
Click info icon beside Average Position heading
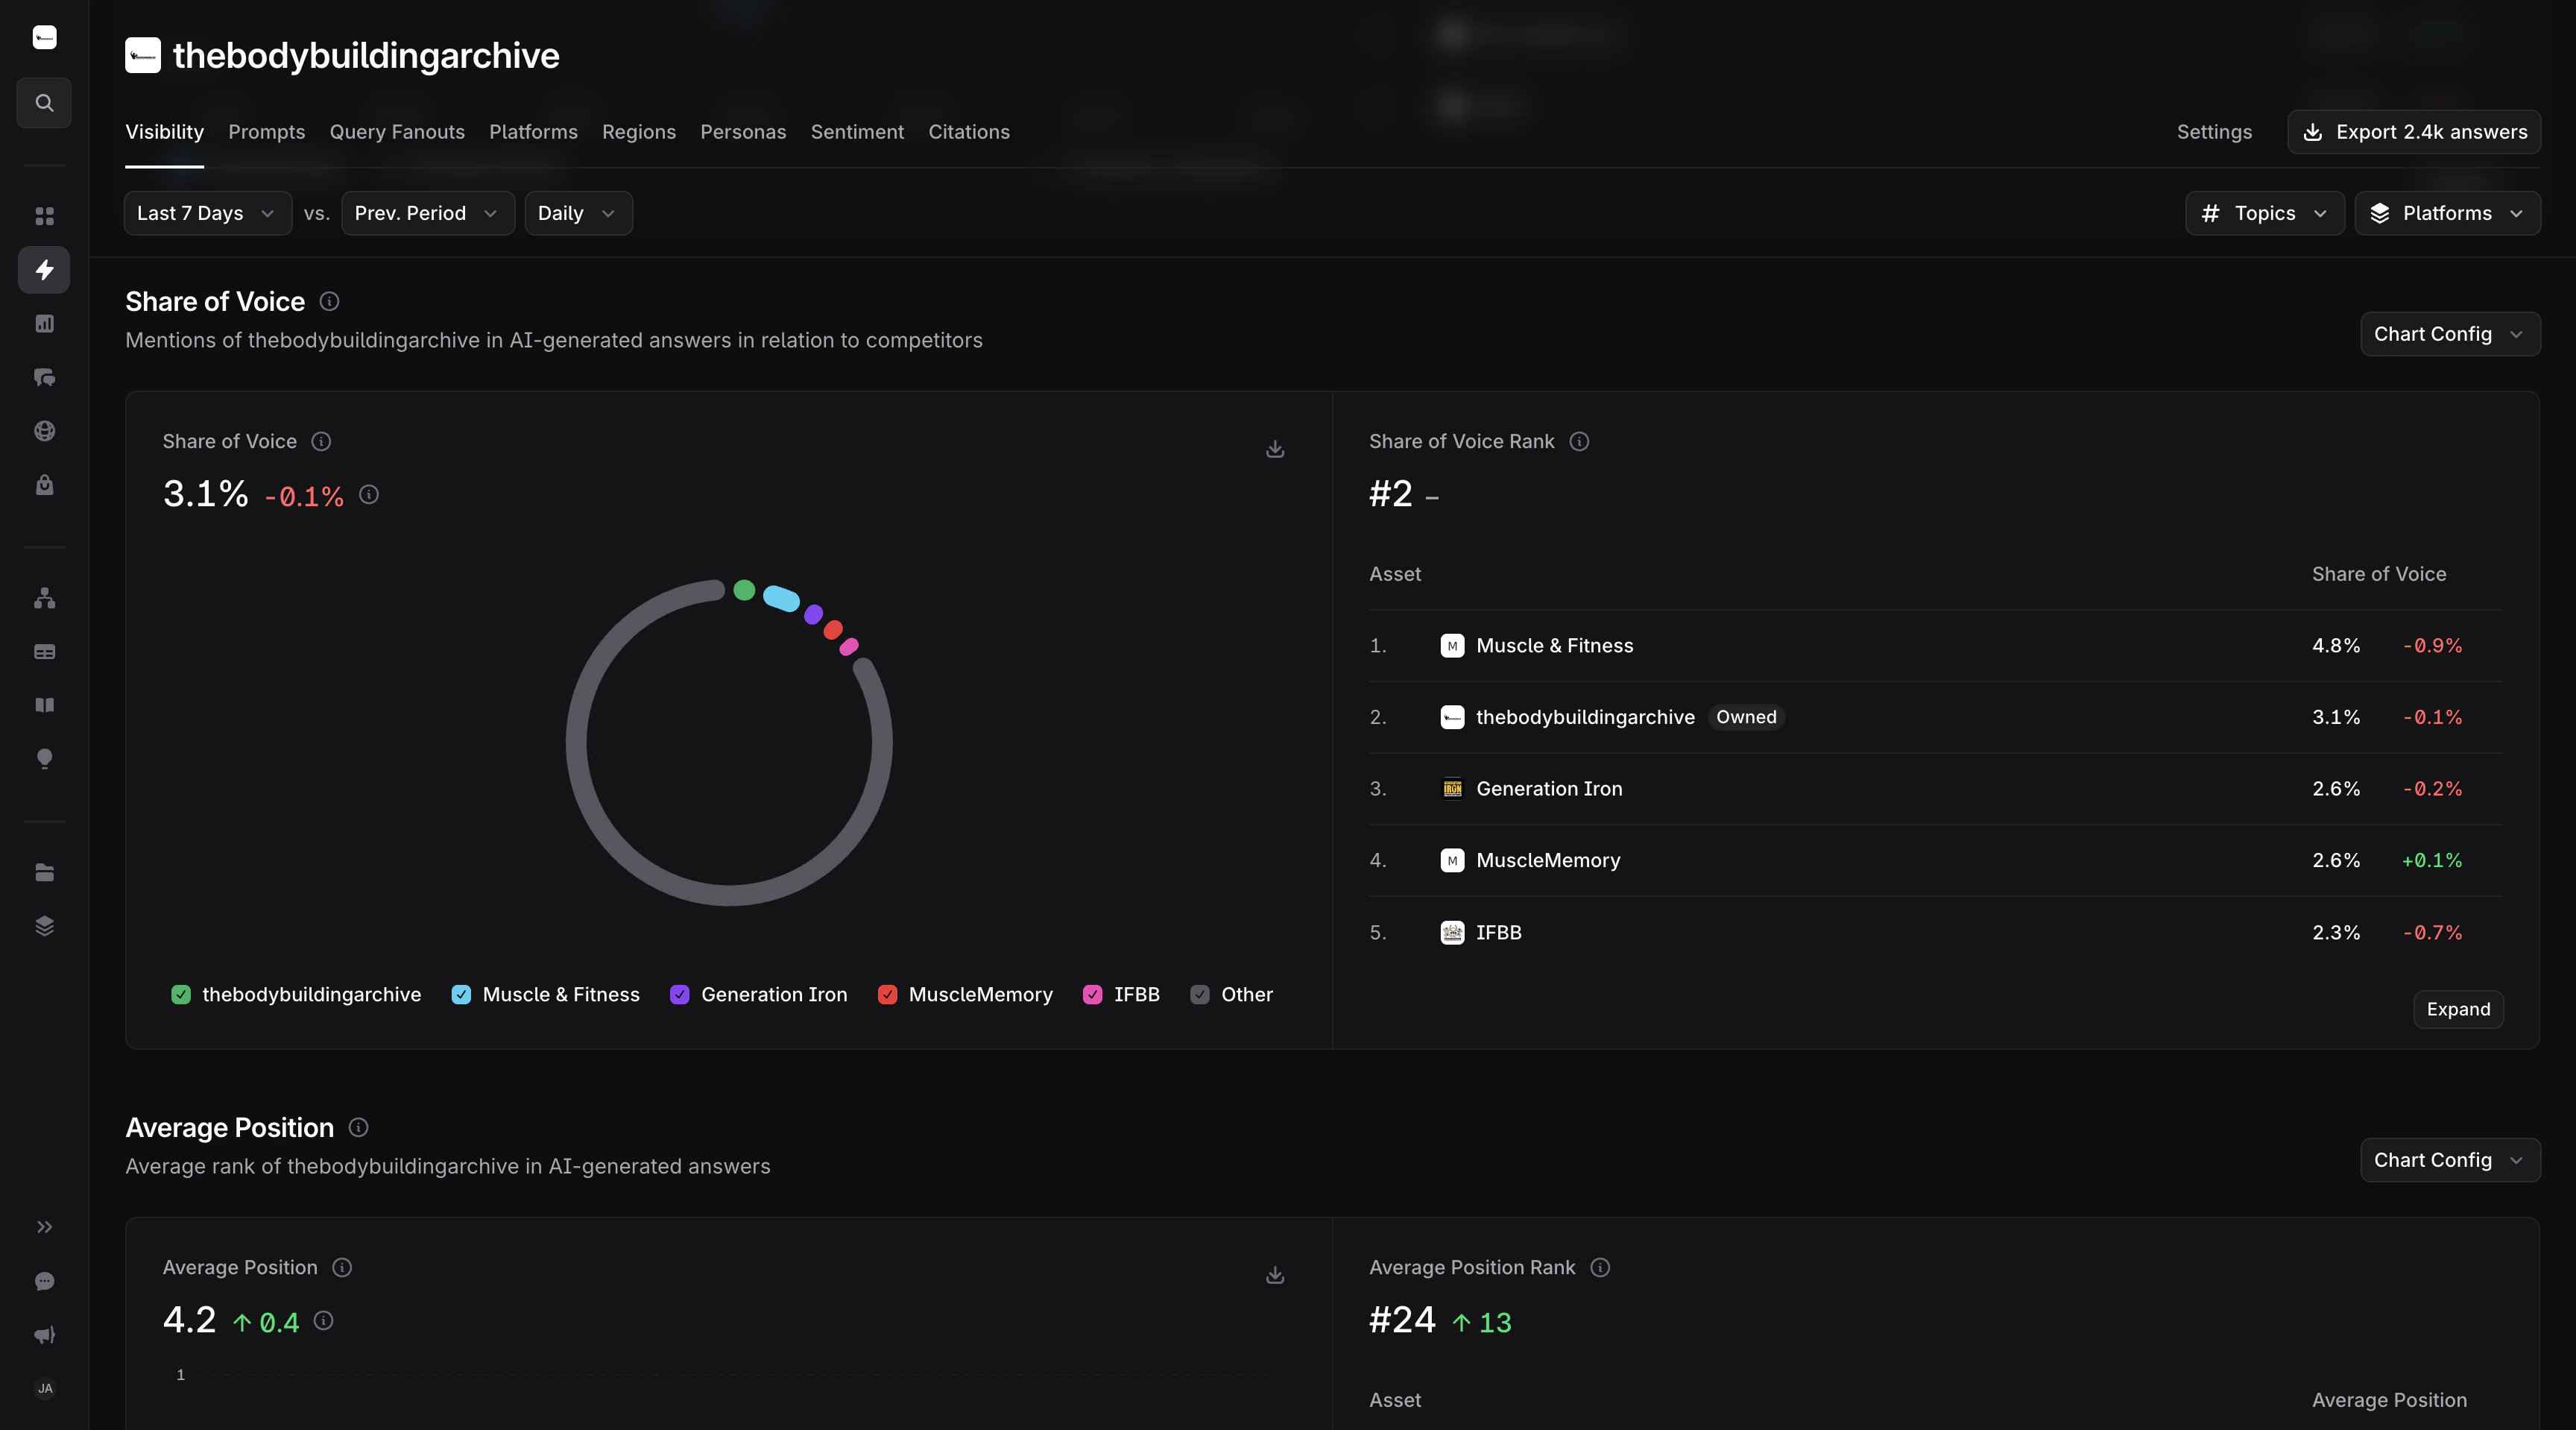(x=358, y=1127)
